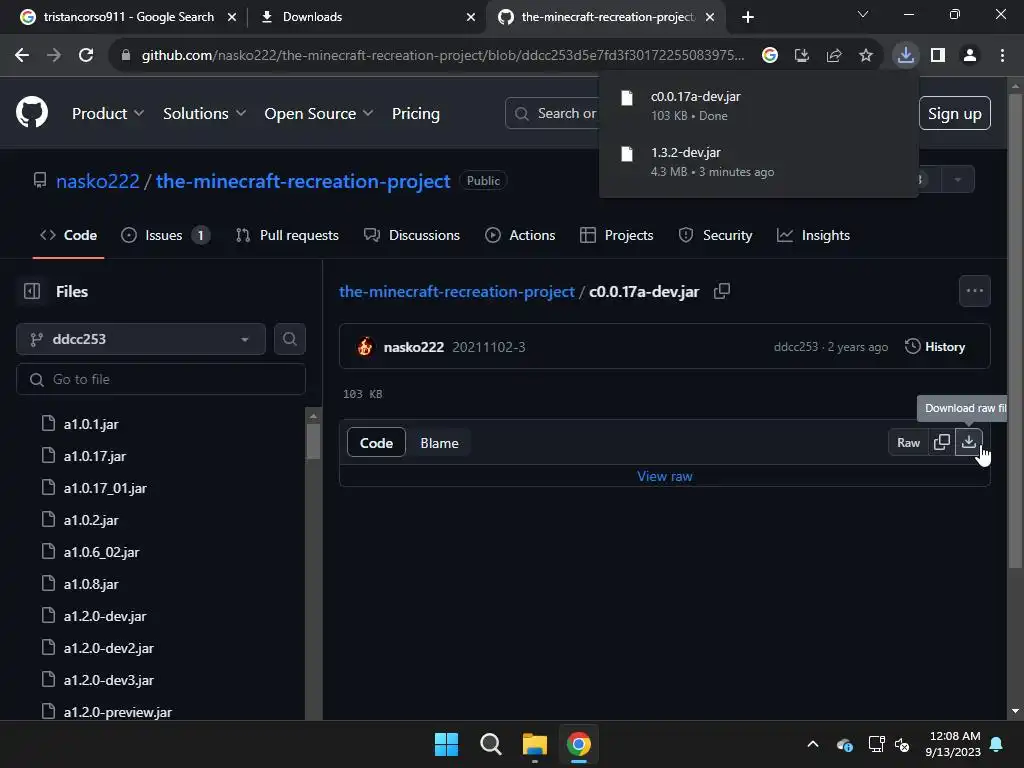1024x768 pixels.
Task: Click the Sign up button
Action: click(x=955, y=114)
